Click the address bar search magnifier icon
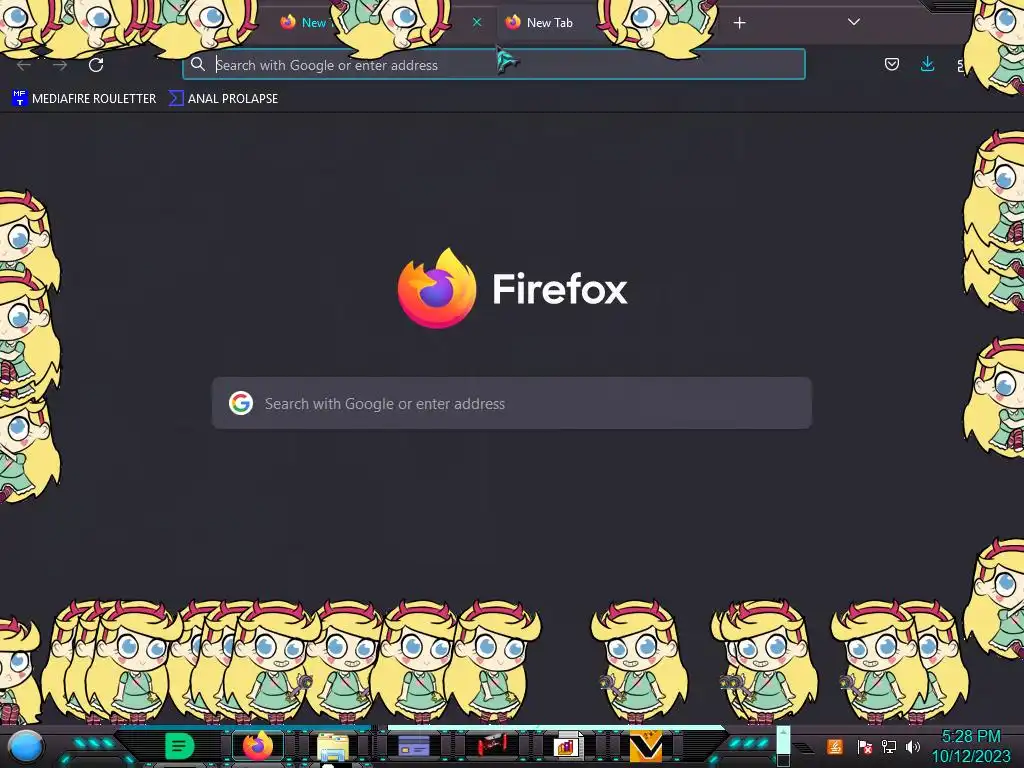This screenshot has width=1024, height=768. [x=198, y=64]
